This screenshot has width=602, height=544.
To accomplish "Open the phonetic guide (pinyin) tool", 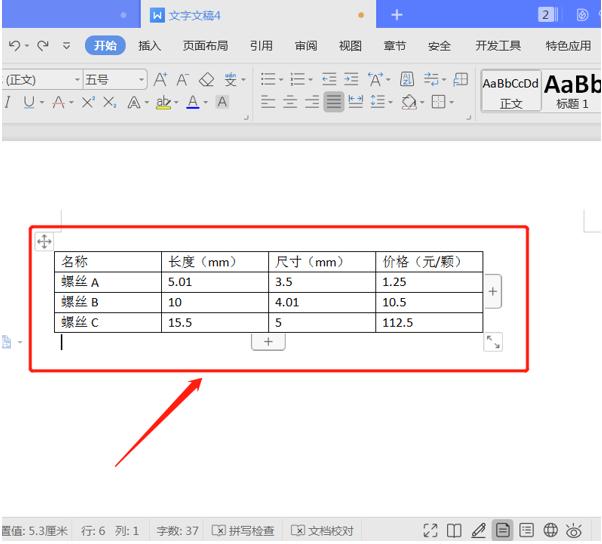I will coord(231,80).
